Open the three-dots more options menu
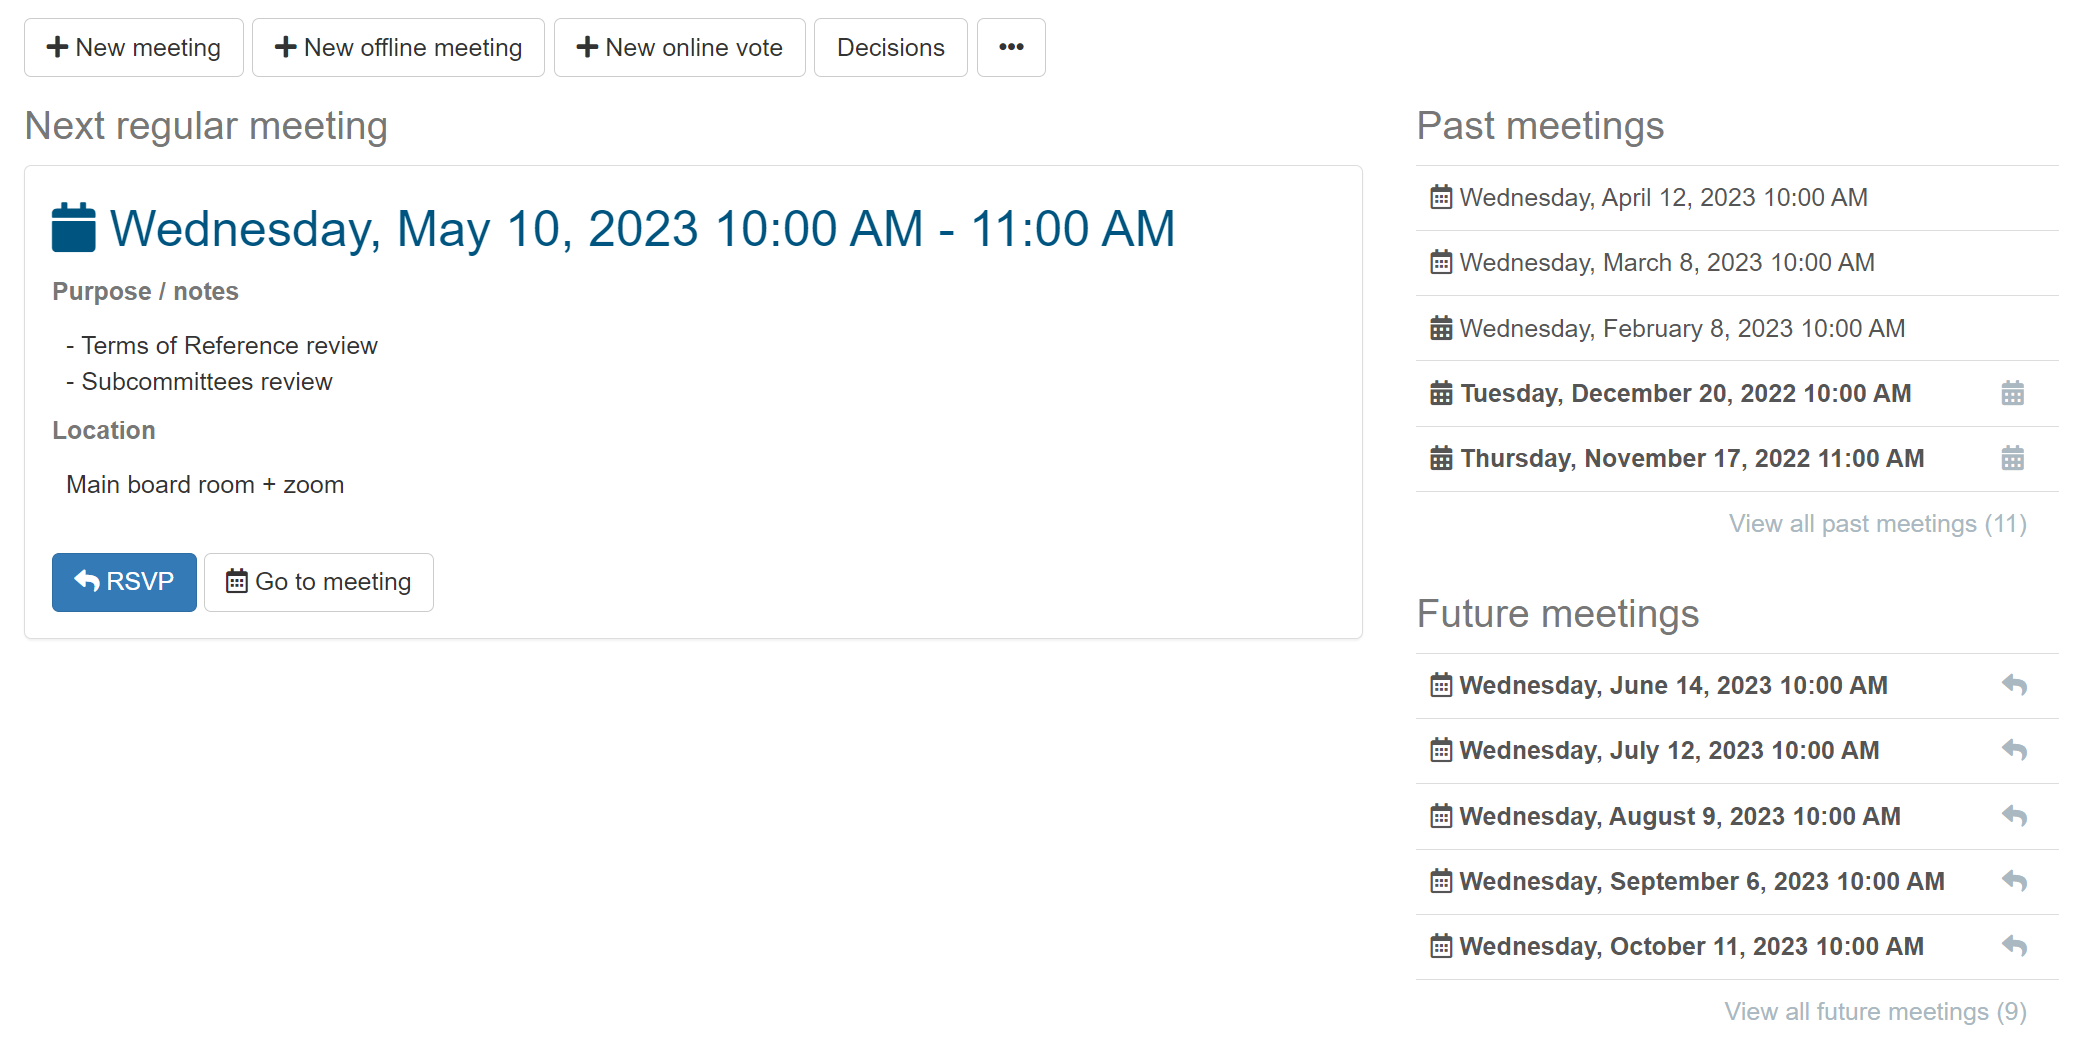 click(1011, 47)
